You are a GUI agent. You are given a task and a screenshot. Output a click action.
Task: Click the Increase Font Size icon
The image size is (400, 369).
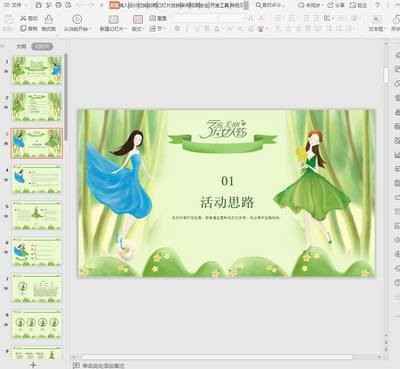coord(251,18)
